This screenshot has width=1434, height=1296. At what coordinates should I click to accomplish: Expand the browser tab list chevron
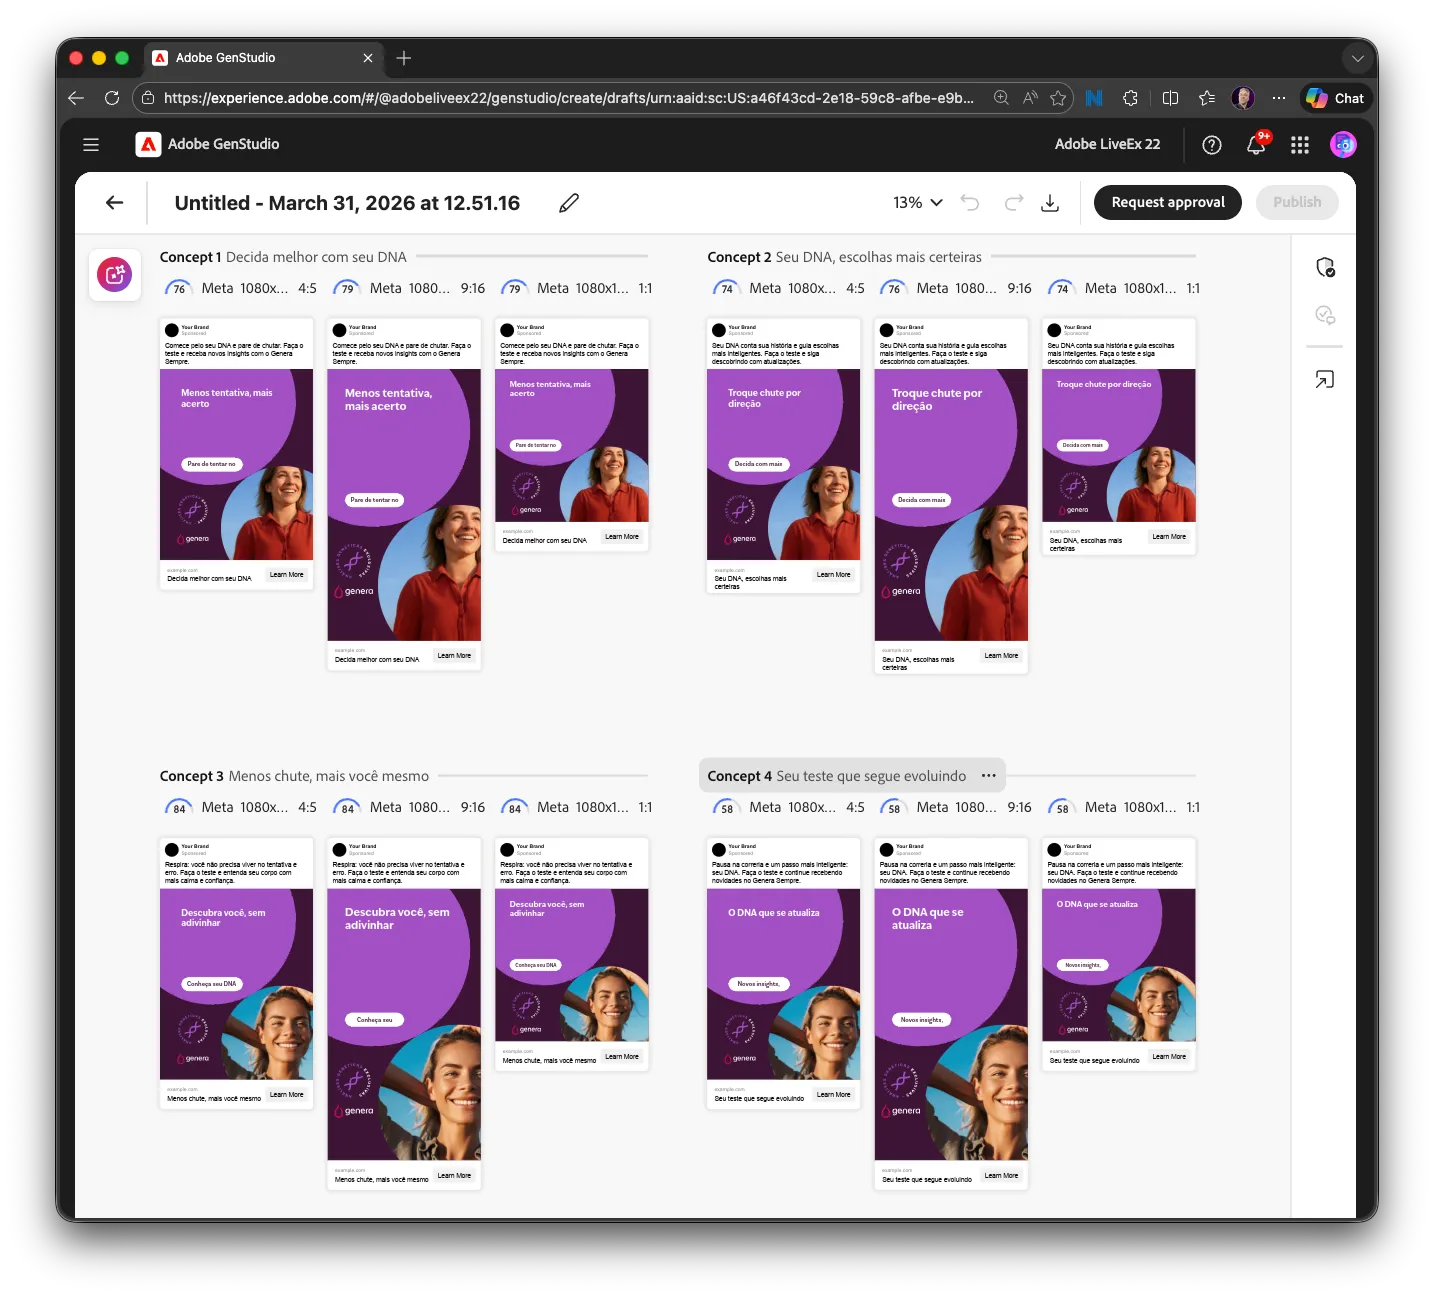(x=1357, y=58)
